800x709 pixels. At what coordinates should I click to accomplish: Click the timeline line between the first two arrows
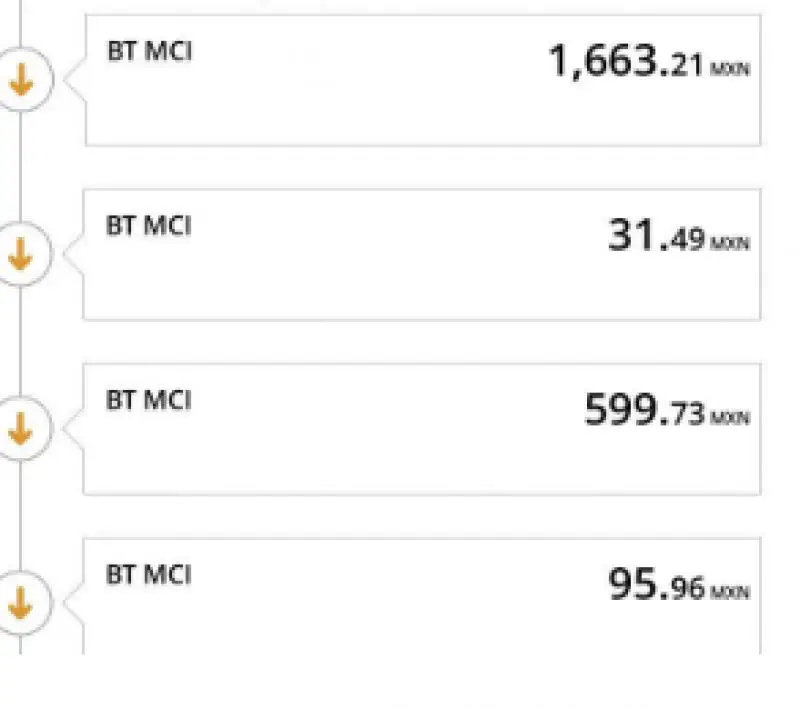(x=20, y=166)
